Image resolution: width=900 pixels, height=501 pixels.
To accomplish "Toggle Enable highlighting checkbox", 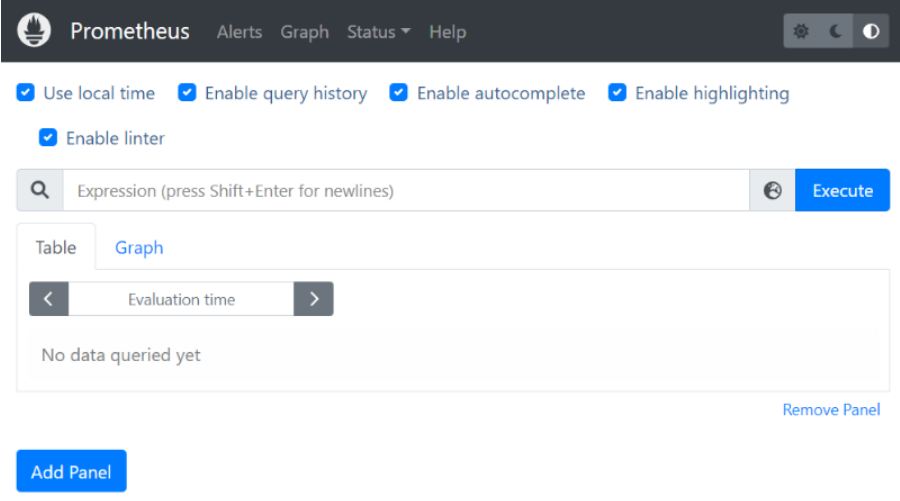I will tap(617, 92).
